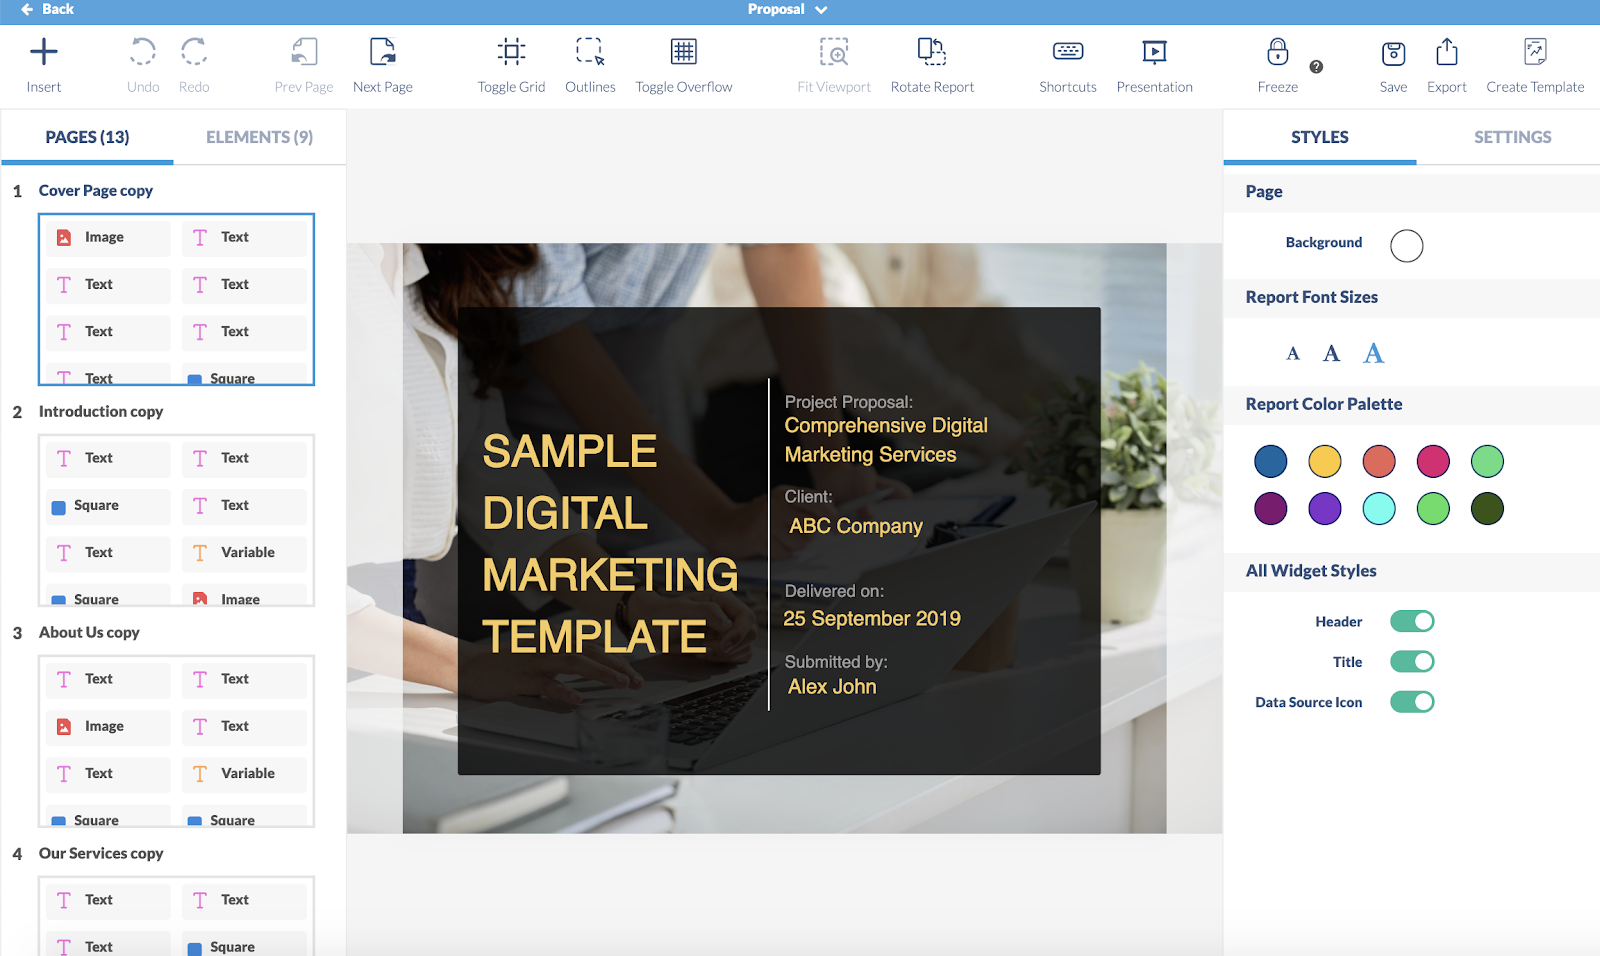Select the cyan palette swatch

coord(1378,508)
